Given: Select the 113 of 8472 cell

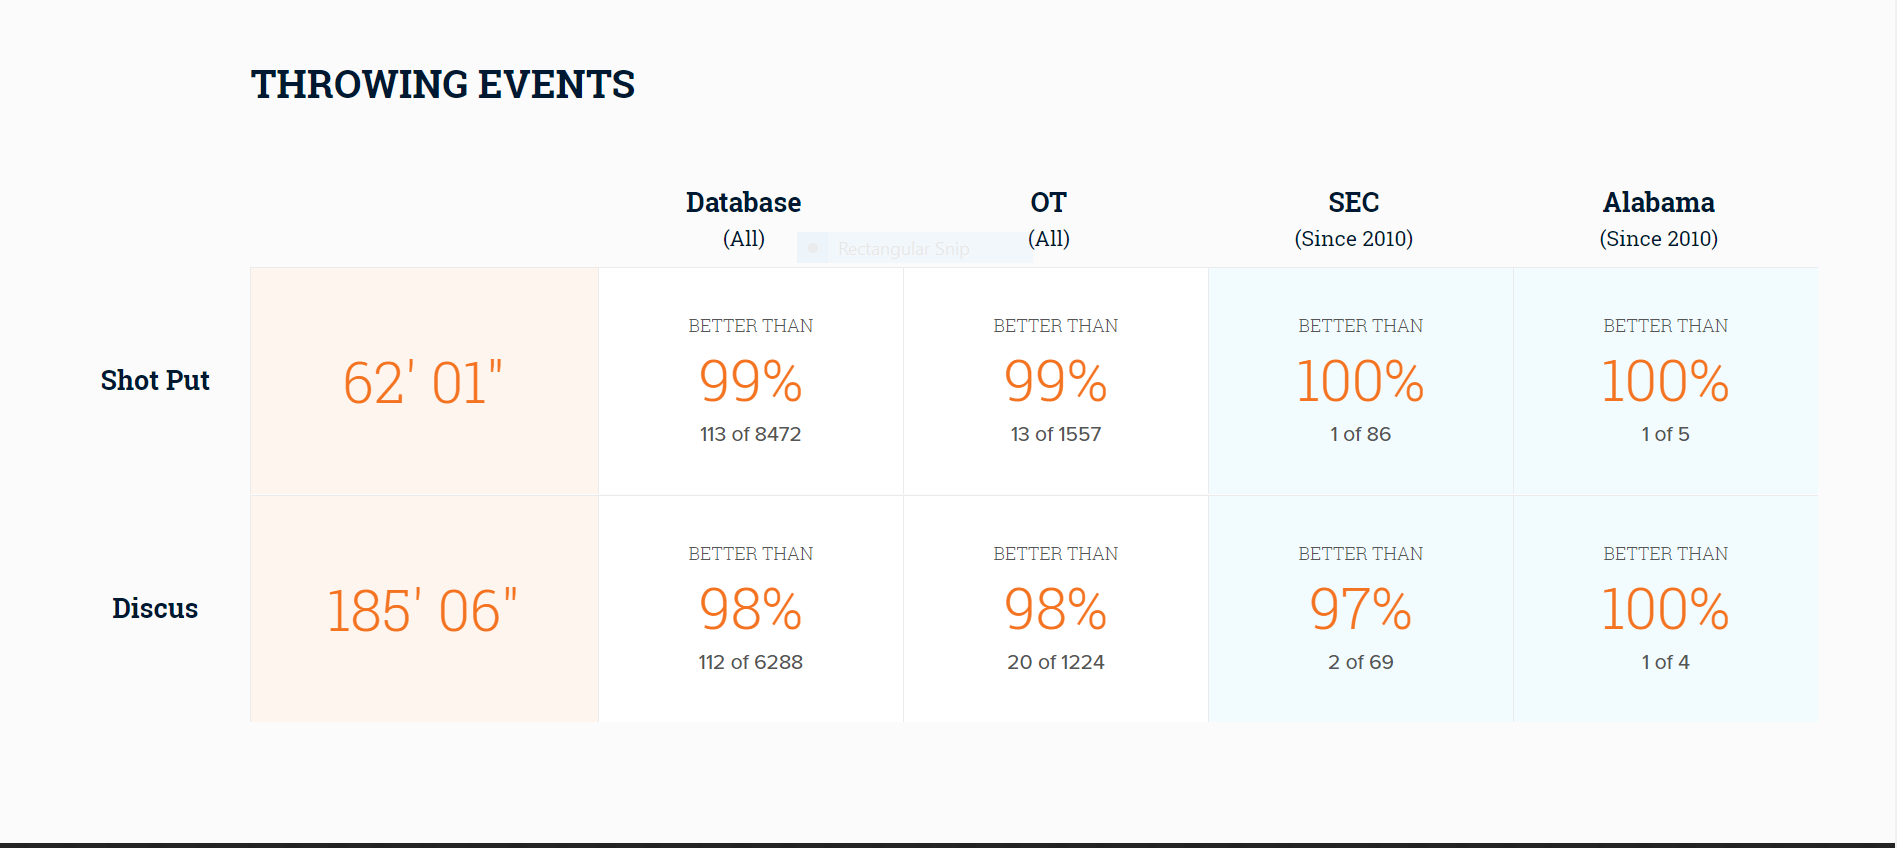Looking at the screenshot, I should tap(751, 434).
